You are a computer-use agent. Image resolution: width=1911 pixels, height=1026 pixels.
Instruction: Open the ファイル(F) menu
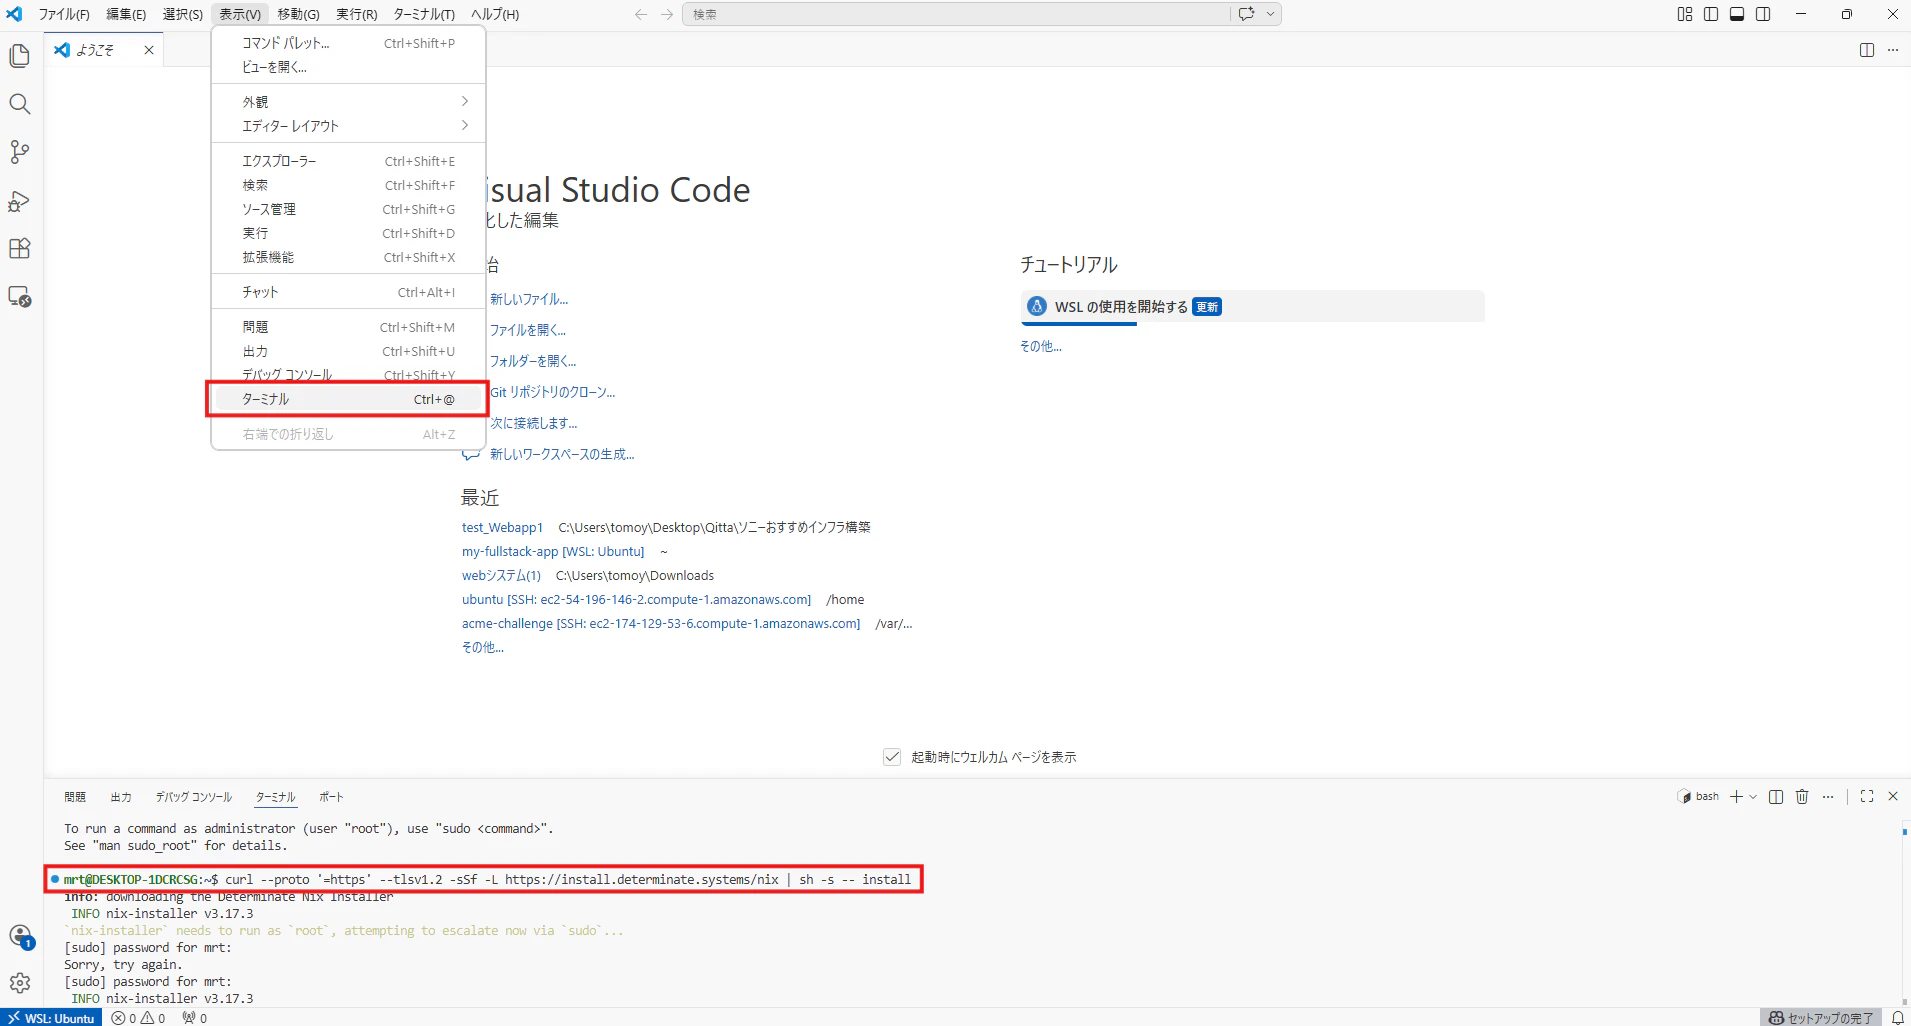point(64,14)
